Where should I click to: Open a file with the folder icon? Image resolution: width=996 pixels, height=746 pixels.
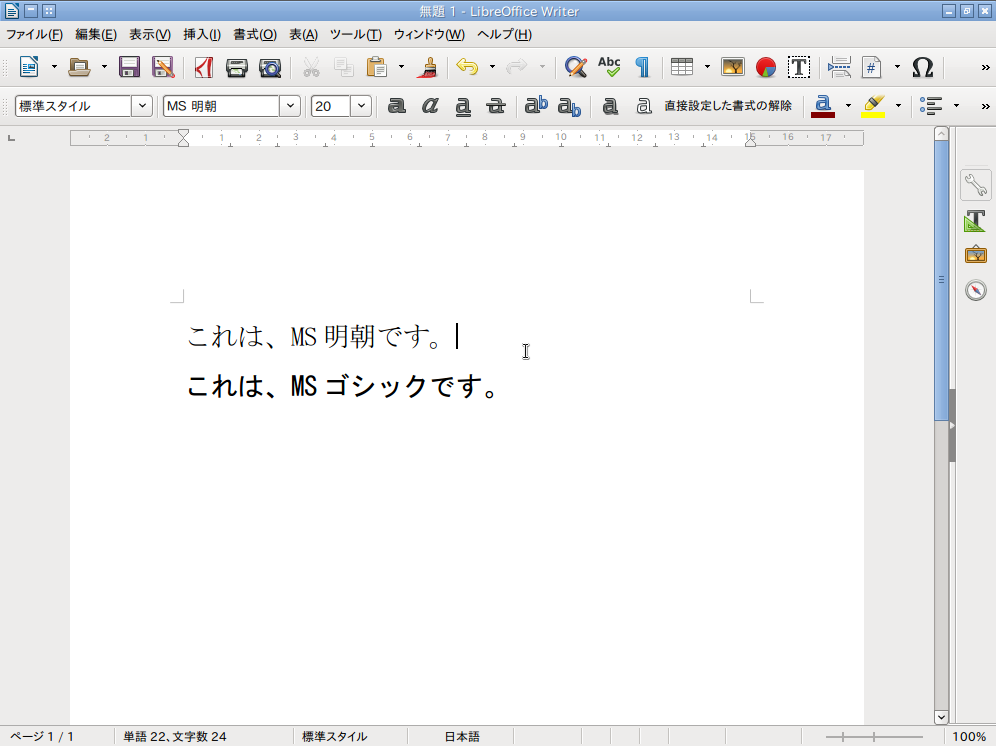click(79, 67)
